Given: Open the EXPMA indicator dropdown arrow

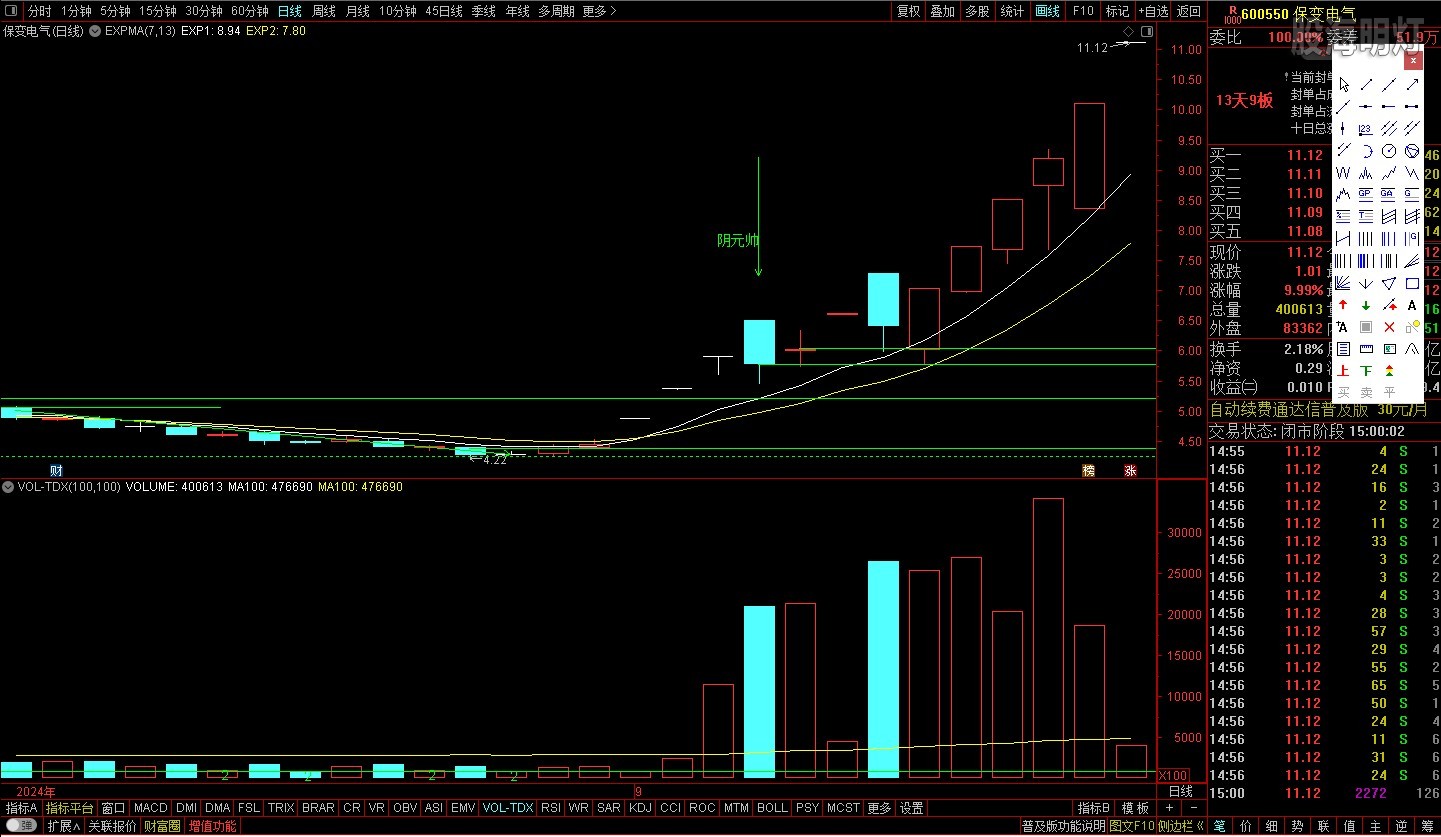Looking at the screenshot, I should coord(96,31).
